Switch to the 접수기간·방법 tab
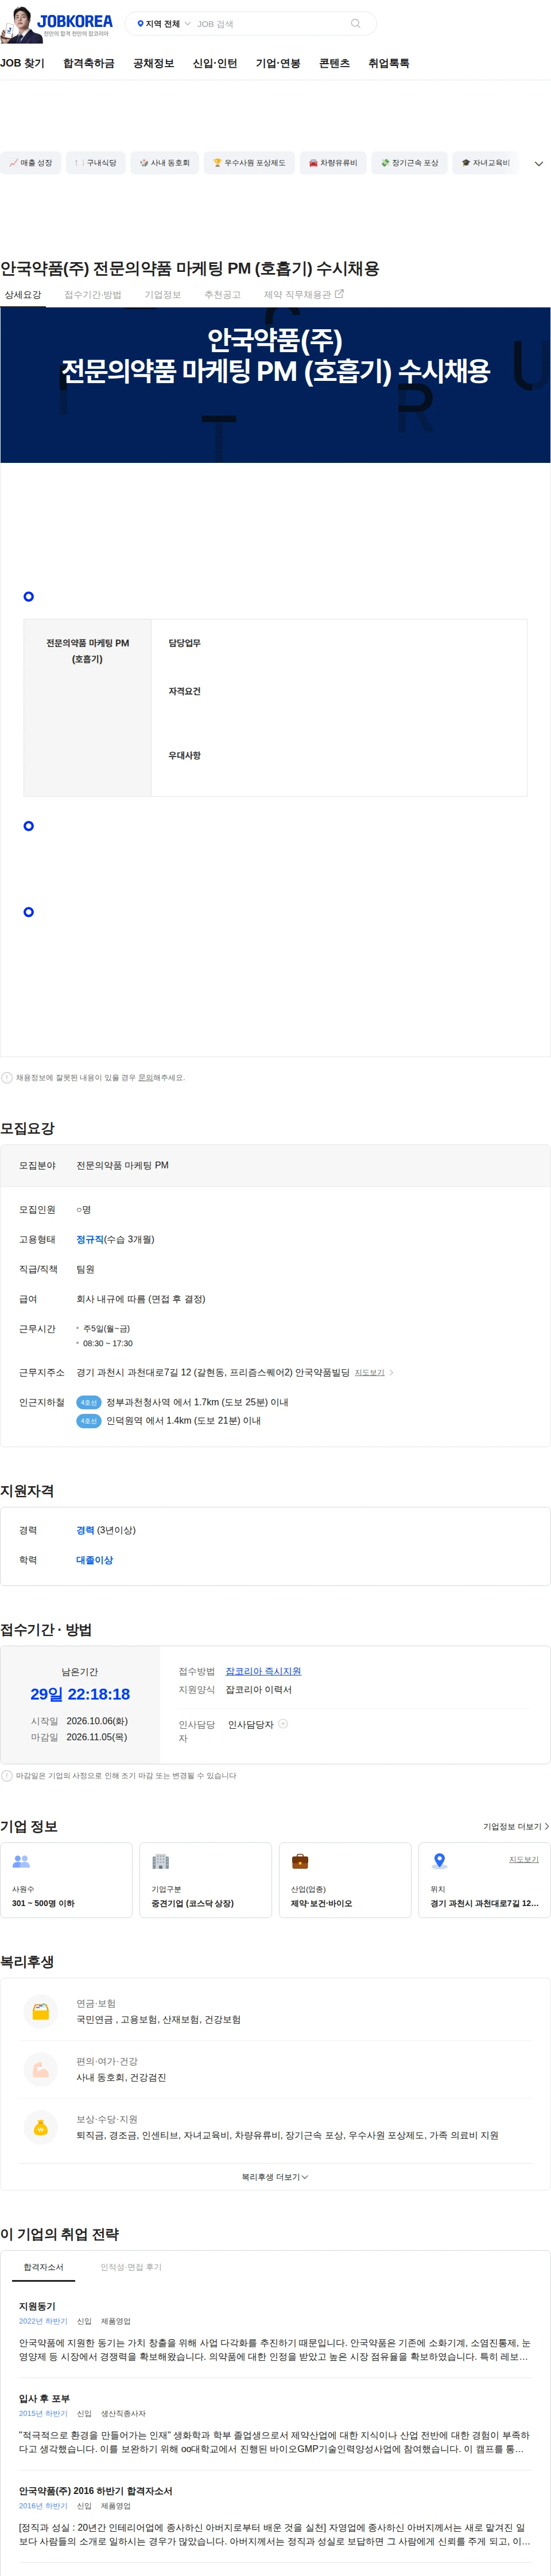This screenshot has width=551, height=2576. coord(93,295)
